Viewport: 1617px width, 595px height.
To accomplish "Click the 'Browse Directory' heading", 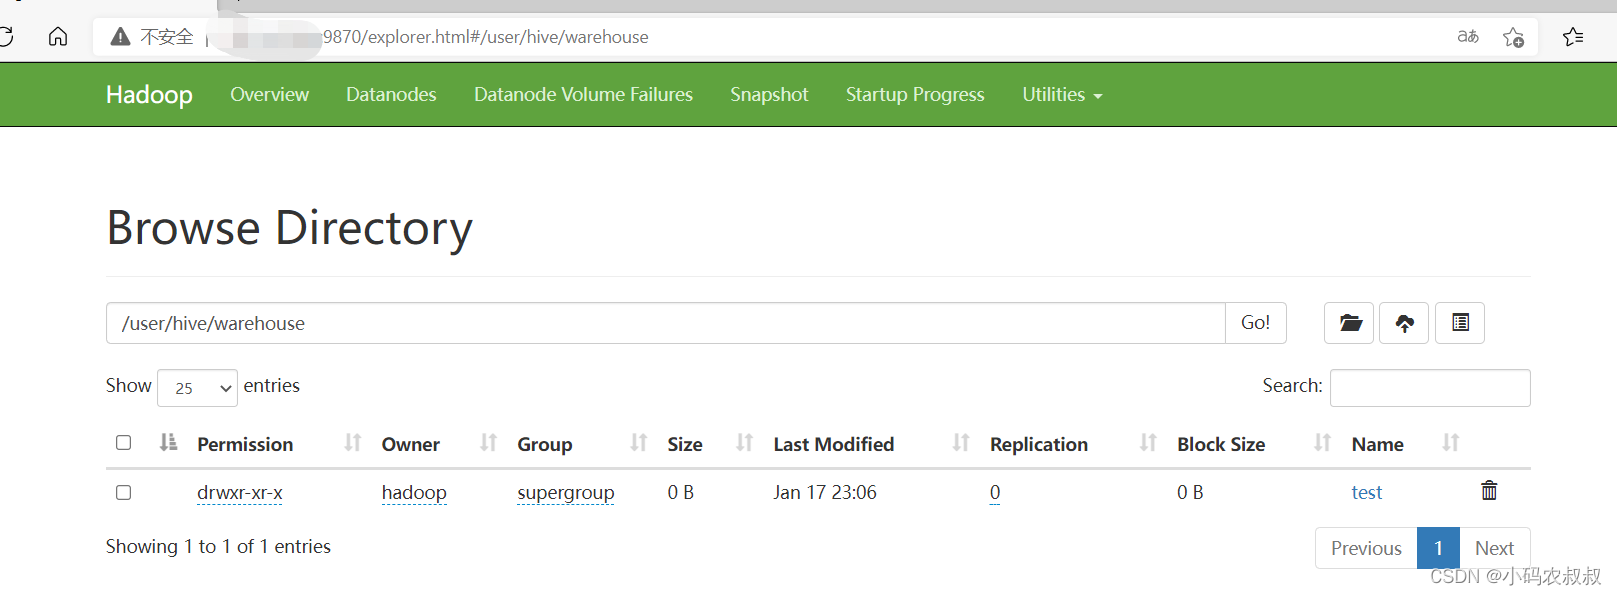I will coord(289,228).
